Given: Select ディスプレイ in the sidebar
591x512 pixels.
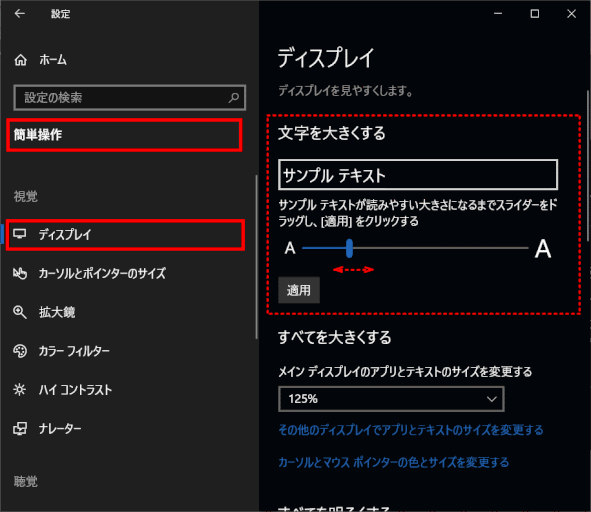Looking at the screenshot, I should click(x=65, y=234).
